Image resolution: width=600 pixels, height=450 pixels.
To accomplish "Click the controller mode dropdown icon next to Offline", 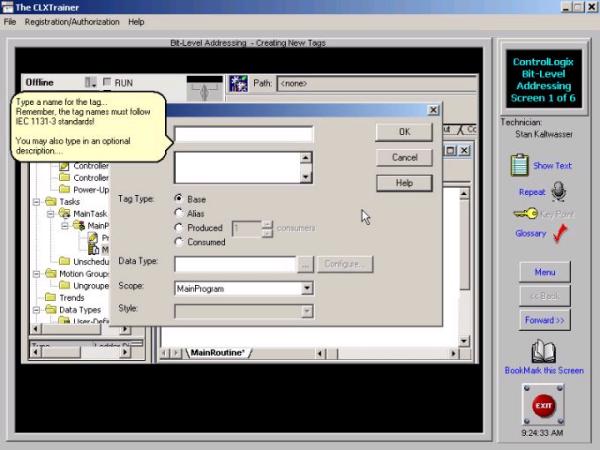I will pyautogui.click(x=91, y=82).
